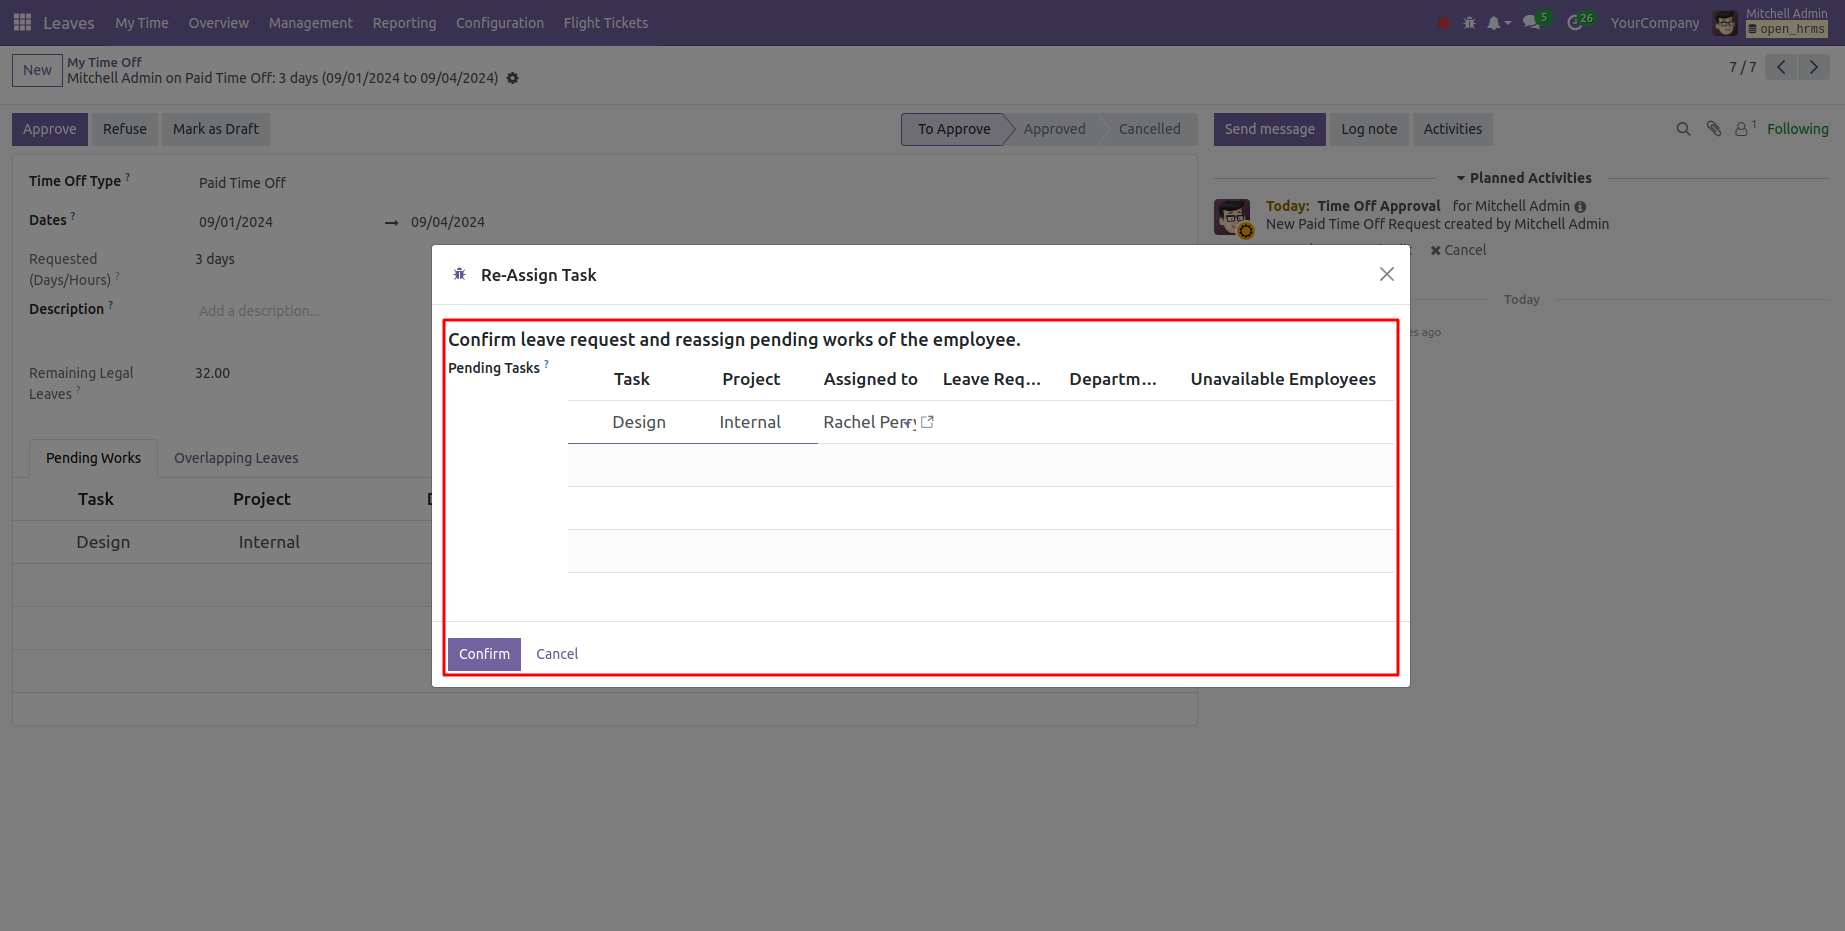Click the chatter search magnifier icon

pos(1683,129)
